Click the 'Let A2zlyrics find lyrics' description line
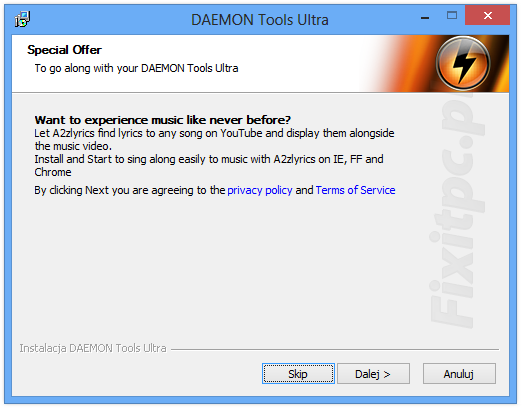 point(214,133)
